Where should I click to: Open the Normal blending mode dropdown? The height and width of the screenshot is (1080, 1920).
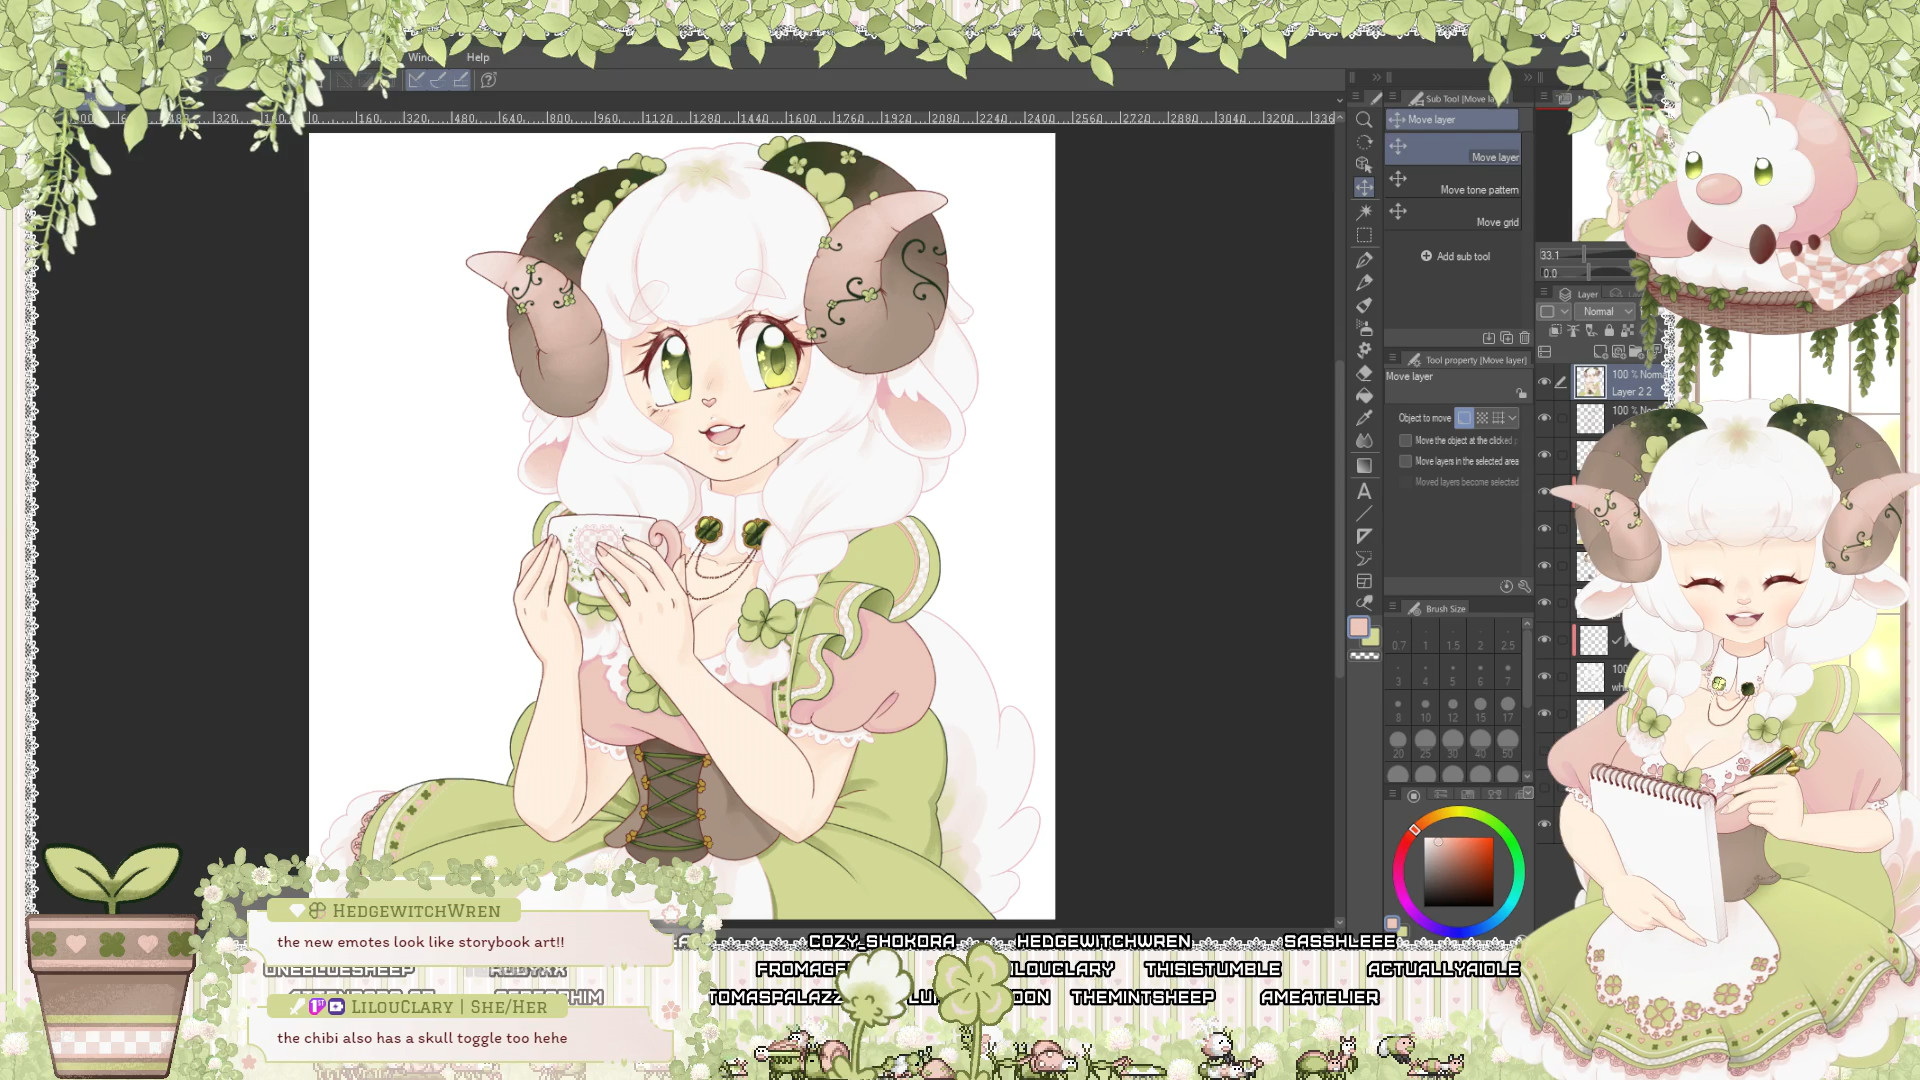point(1604,311)
